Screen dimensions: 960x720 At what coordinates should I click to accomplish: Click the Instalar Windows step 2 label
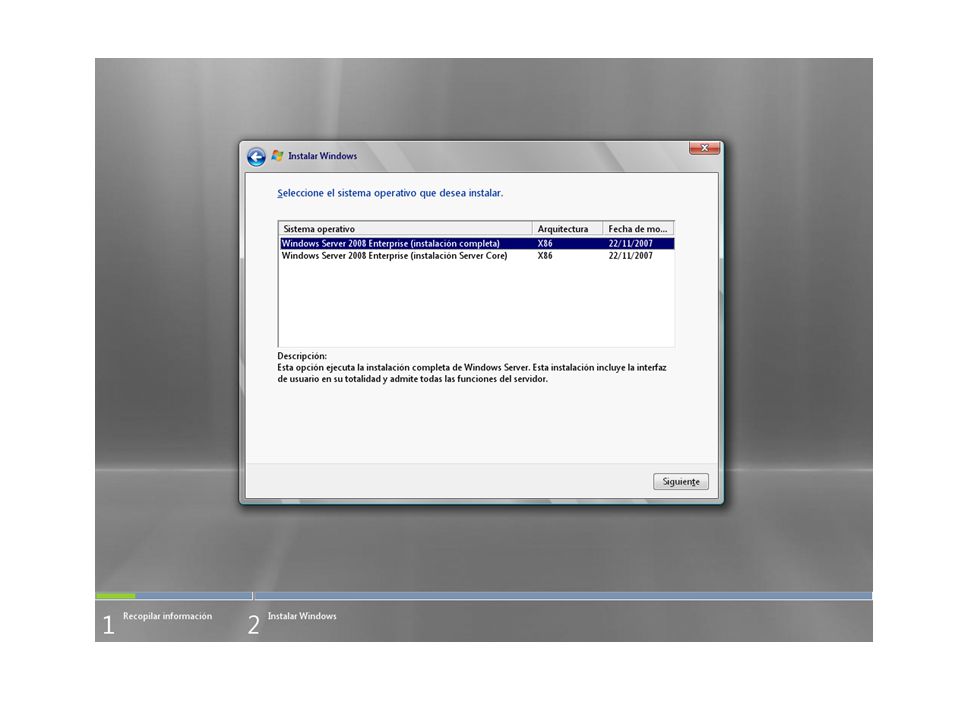302,616
